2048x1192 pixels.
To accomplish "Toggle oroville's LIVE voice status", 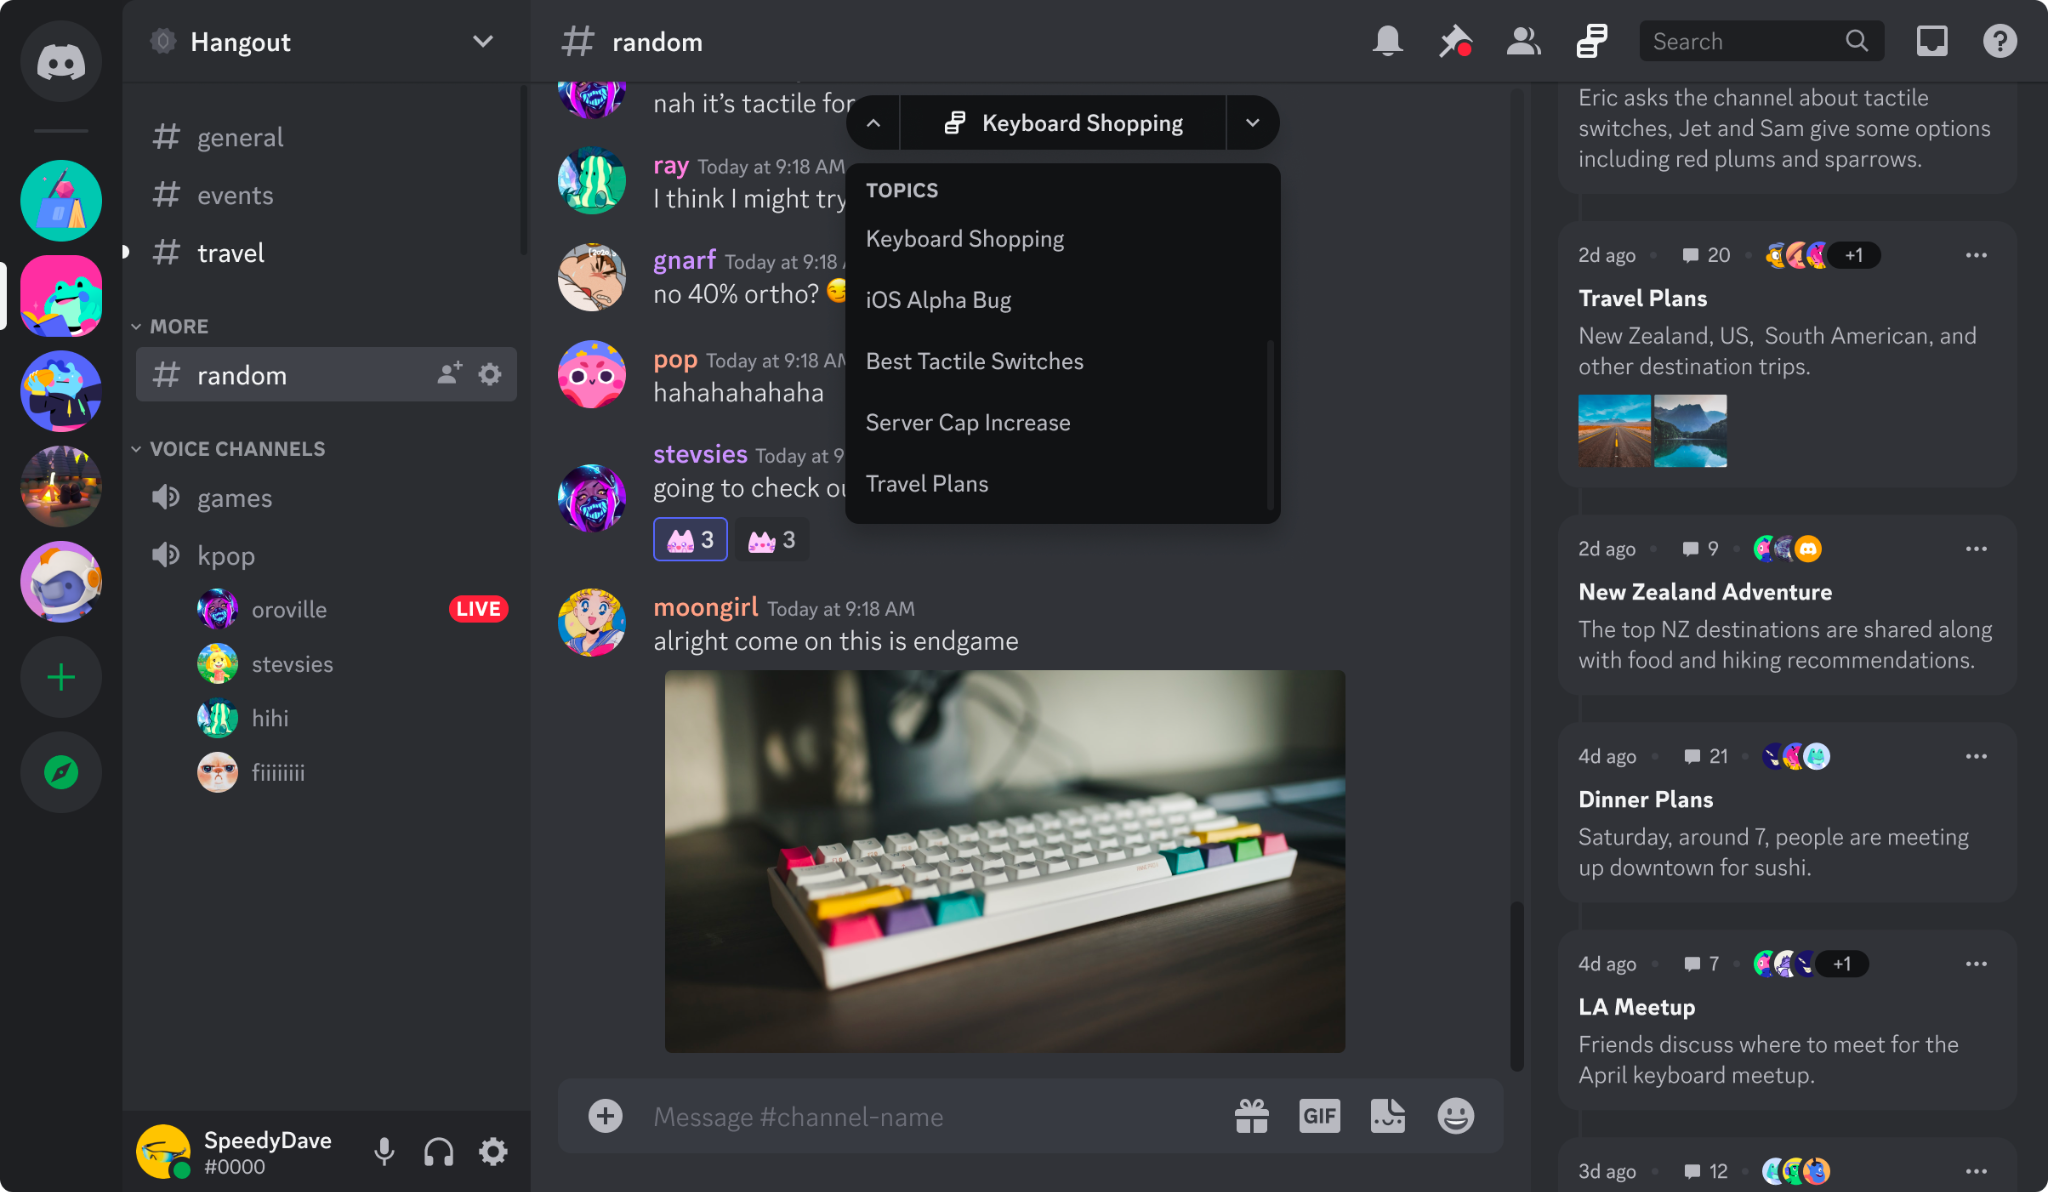I will click(x=478, y=607).
